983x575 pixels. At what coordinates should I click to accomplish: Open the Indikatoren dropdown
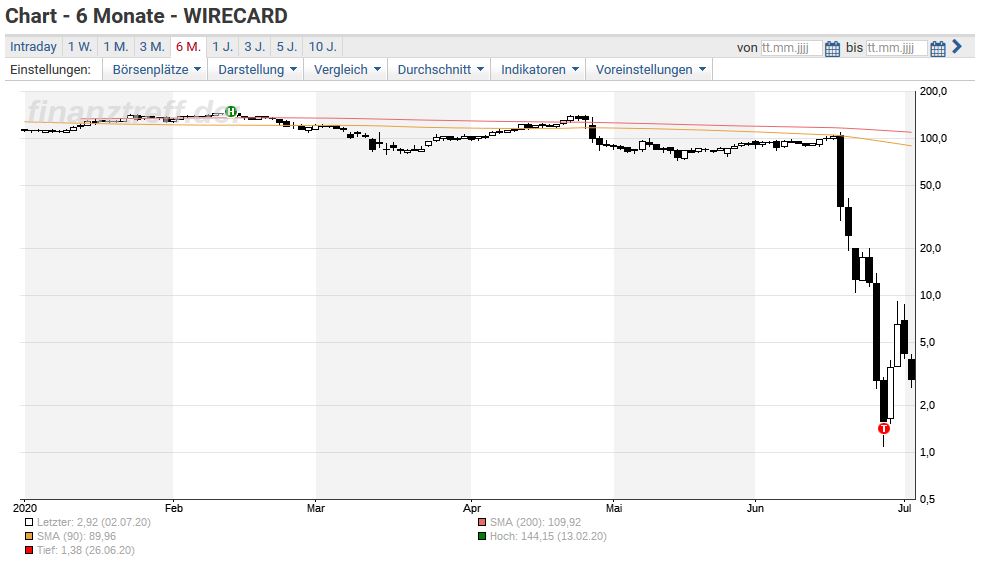click(x=539, y=70)
